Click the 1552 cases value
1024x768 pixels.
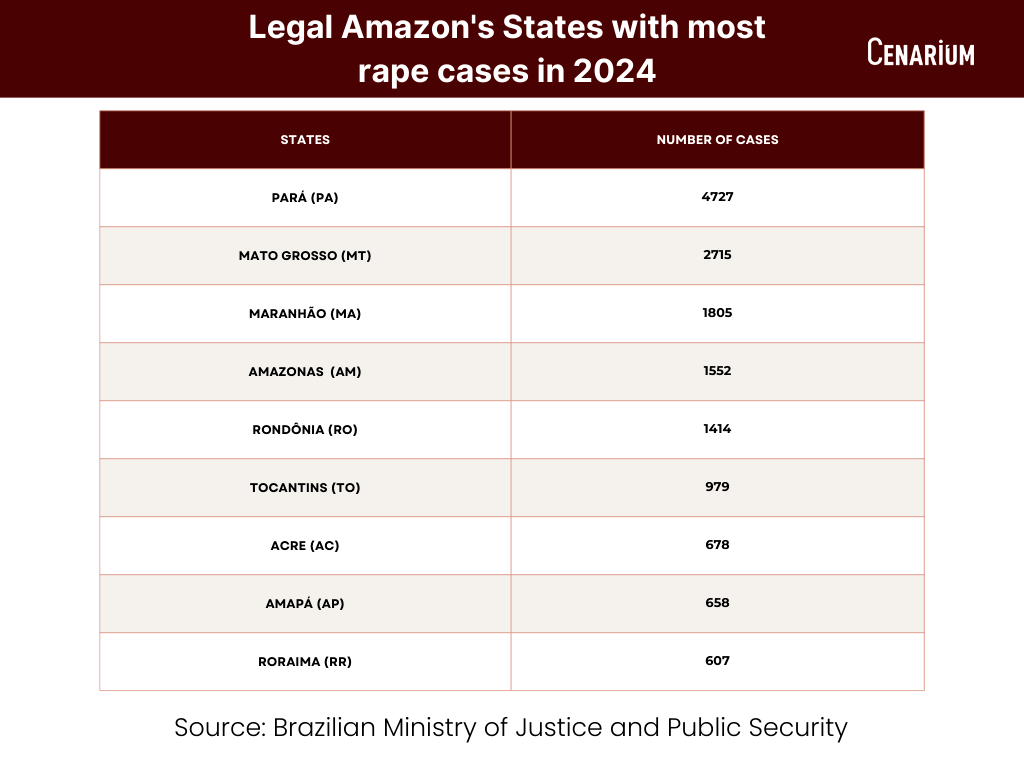click(x=717, y=371)
